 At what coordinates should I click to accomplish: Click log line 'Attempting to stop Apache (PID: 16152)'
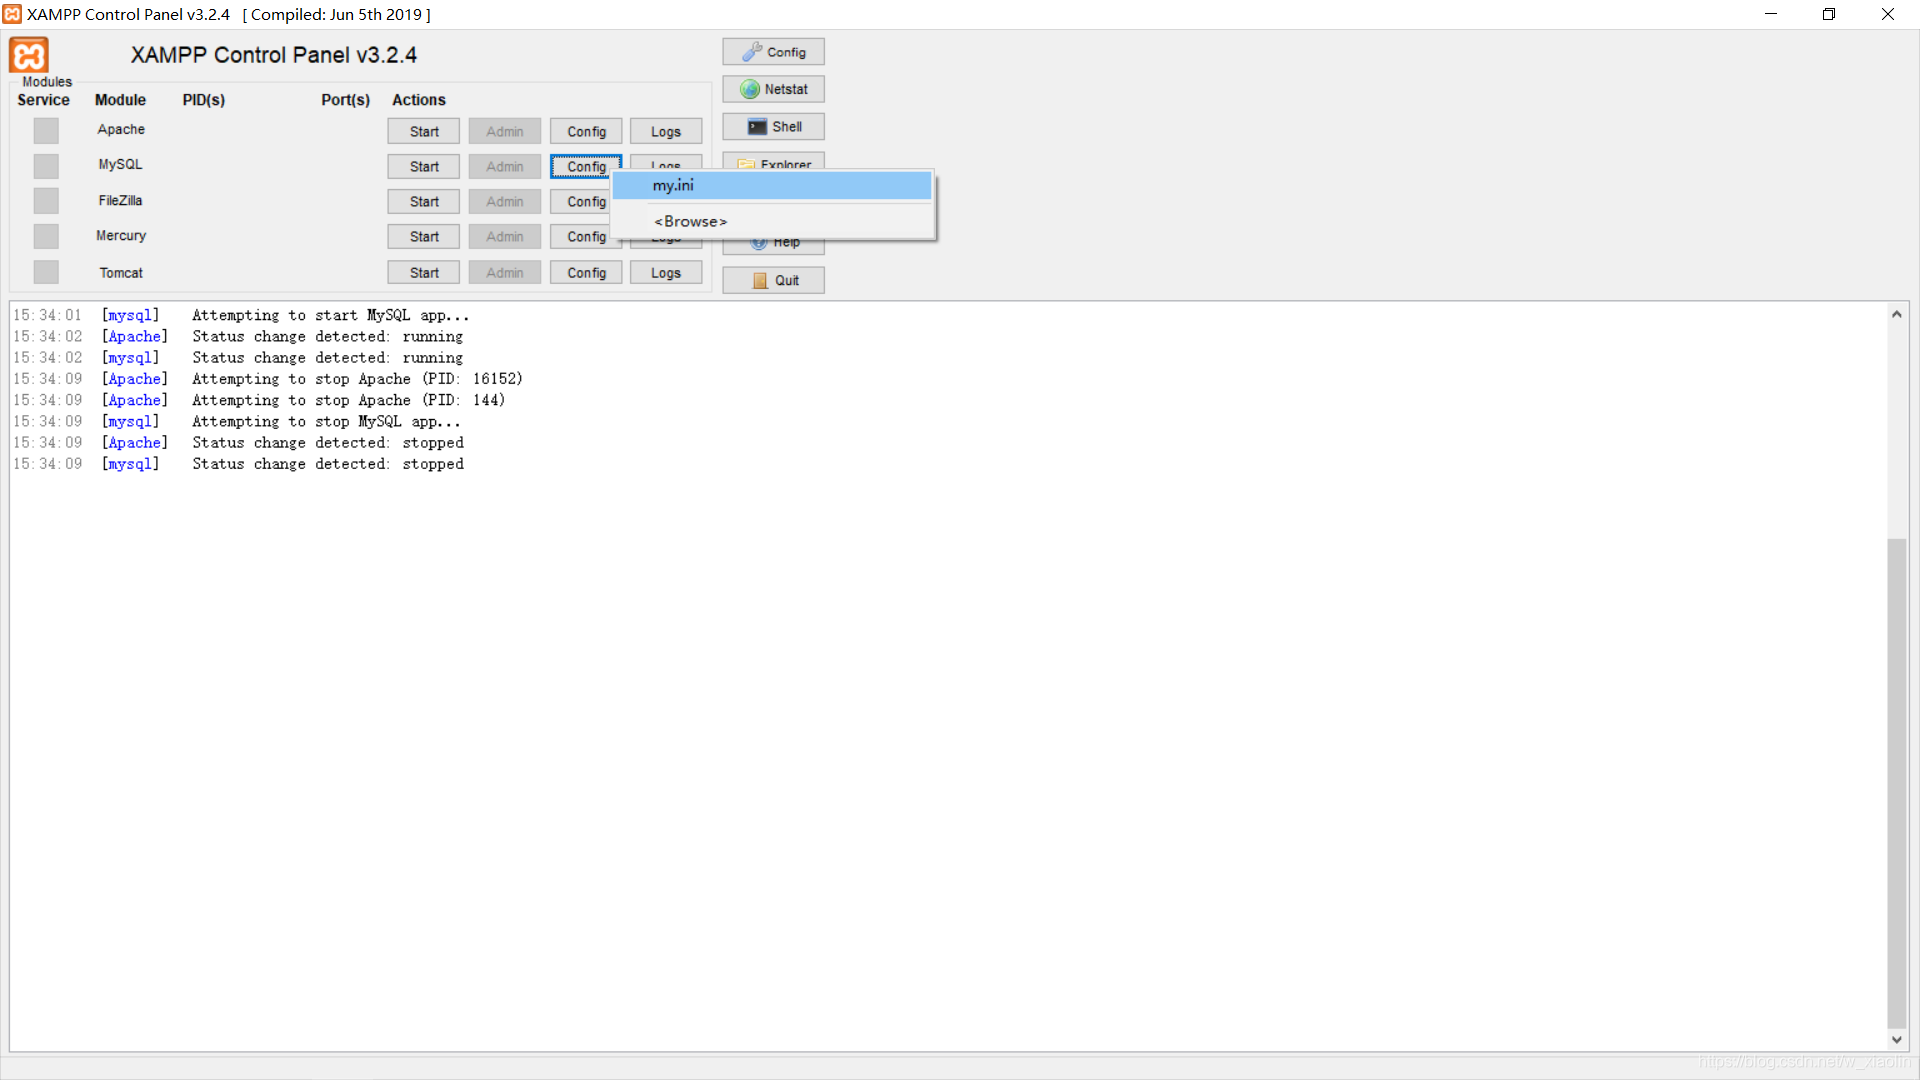coord(357,378)
